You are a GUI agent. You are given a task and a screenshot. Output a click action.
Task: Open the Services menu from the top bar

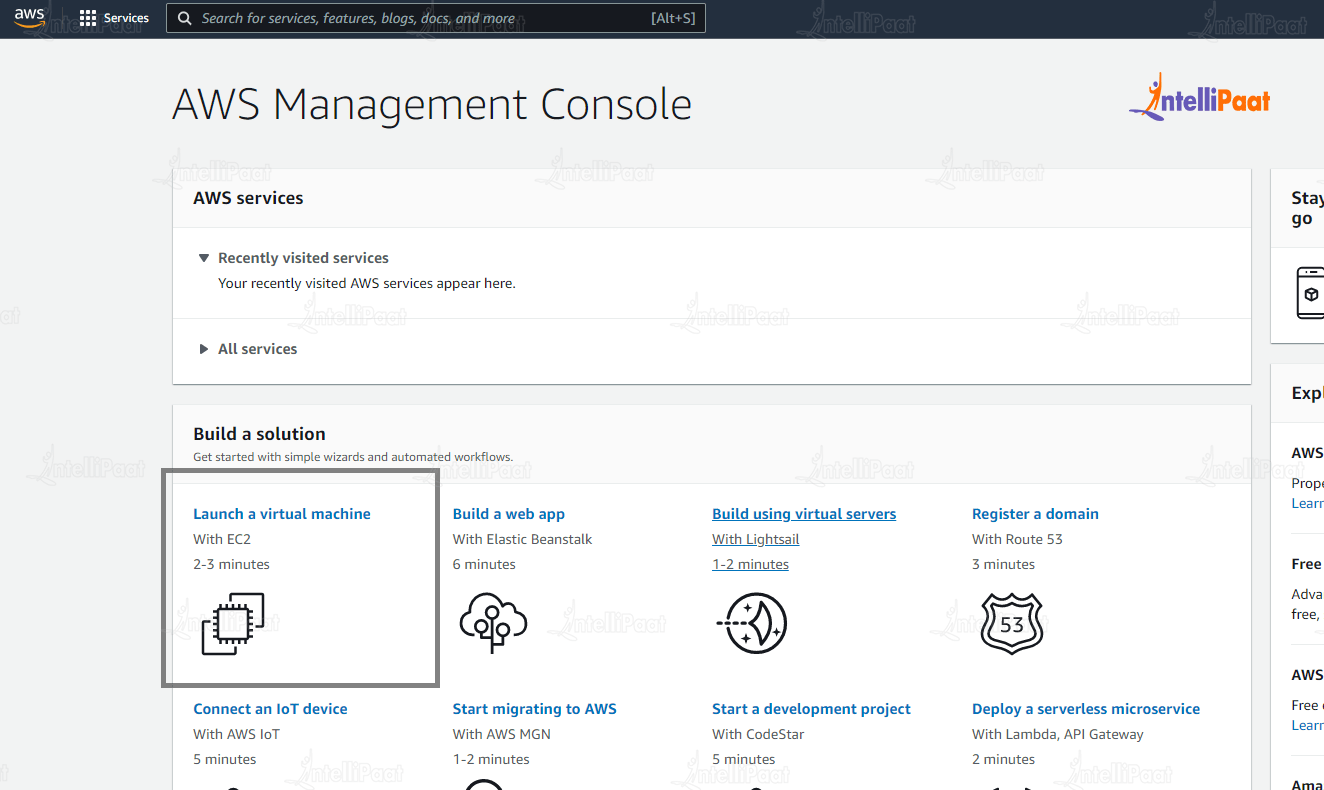(x=114, y=17)
